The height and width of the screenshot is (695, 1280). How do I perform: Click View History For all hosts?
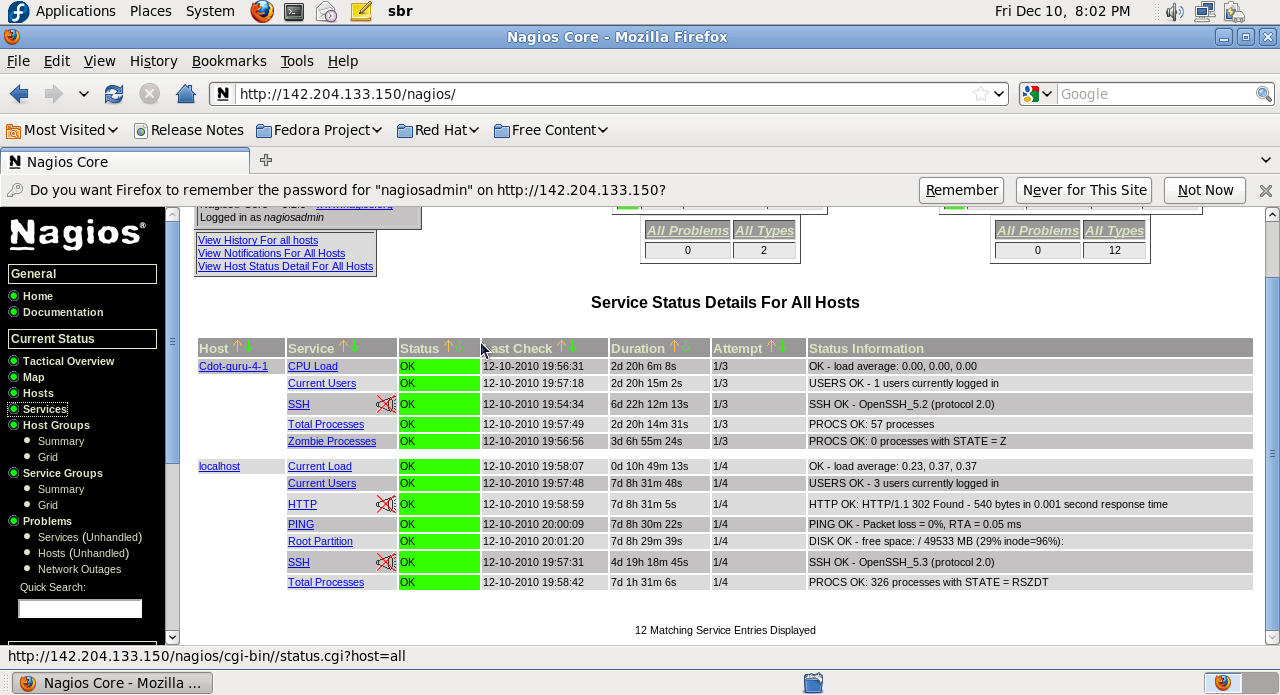click(258, 240)
